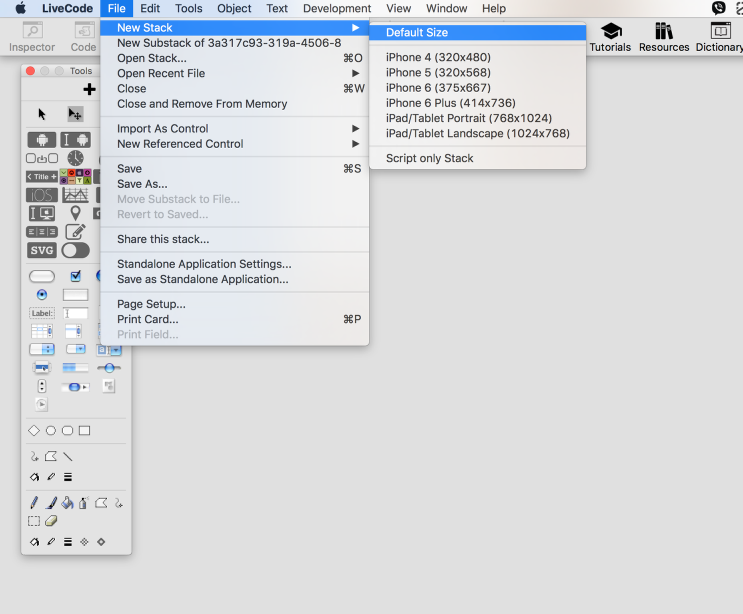This screenshot has height=614, width=743.
Task: Choose the slider control in Tools
Action: click(x=109, y=368)
